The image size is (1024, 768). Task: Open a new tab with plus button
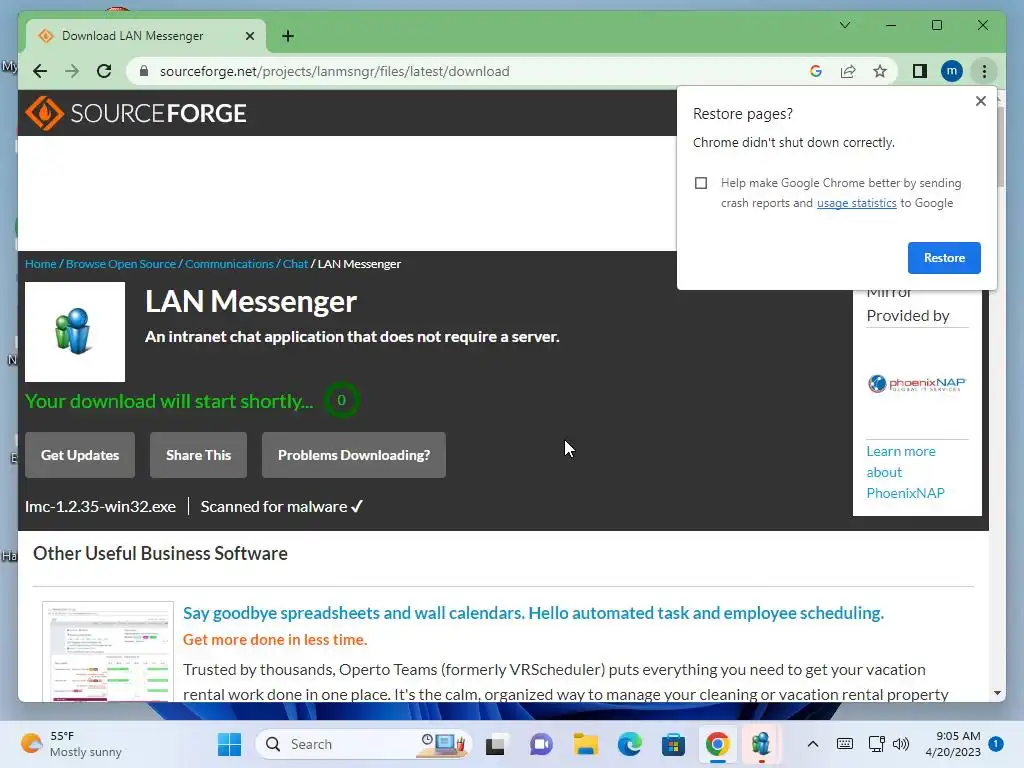point(288,36)
